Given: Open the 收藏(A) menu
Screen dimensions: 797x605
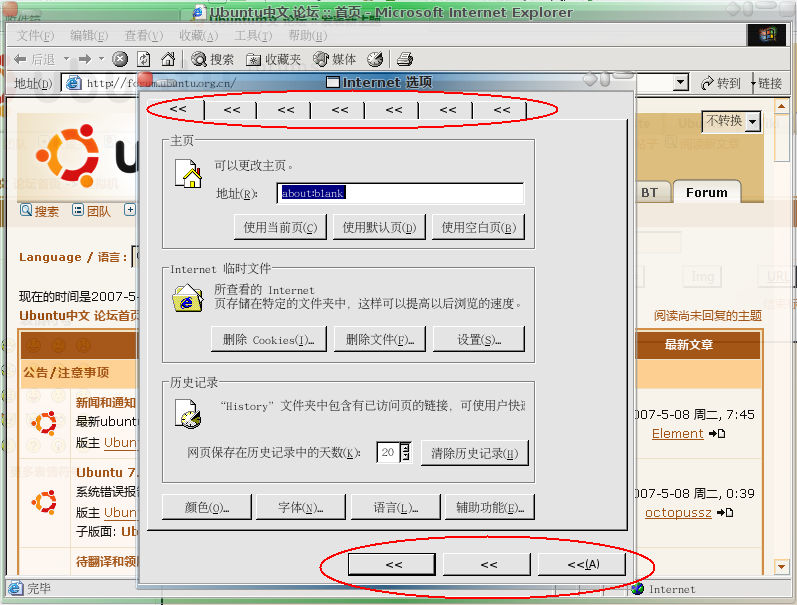Looking at the screenshot, I should 199,36.
